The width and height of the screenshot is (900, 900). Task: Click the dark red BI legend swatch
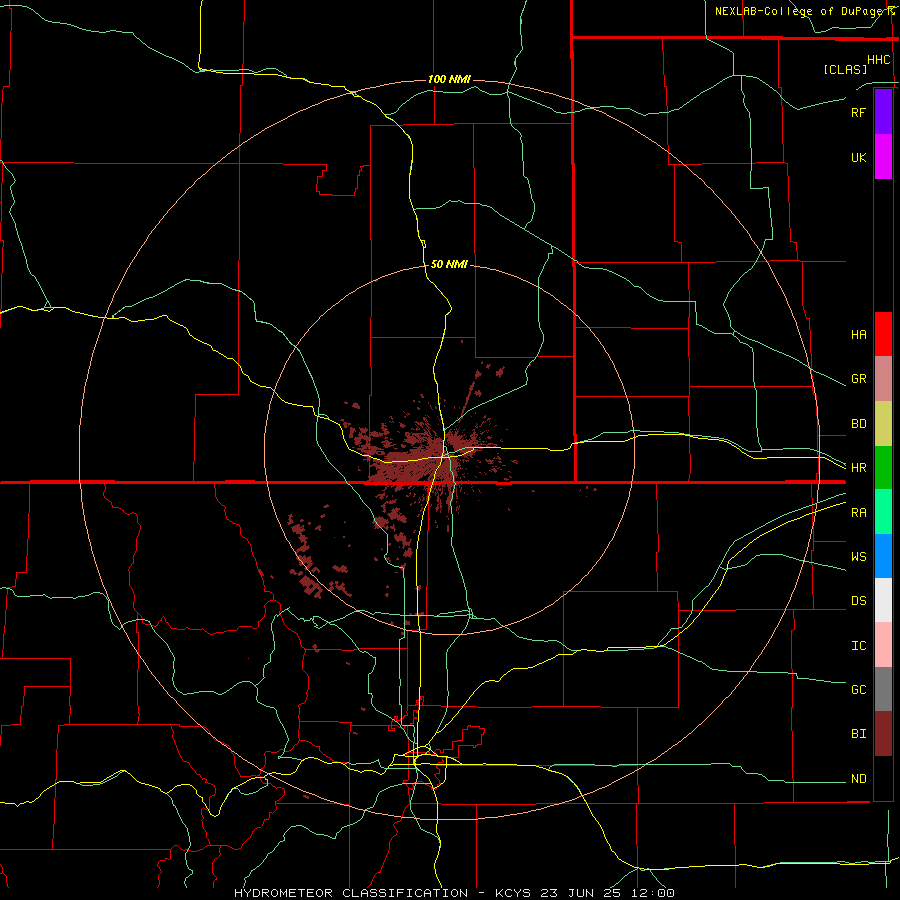point(883,734)
